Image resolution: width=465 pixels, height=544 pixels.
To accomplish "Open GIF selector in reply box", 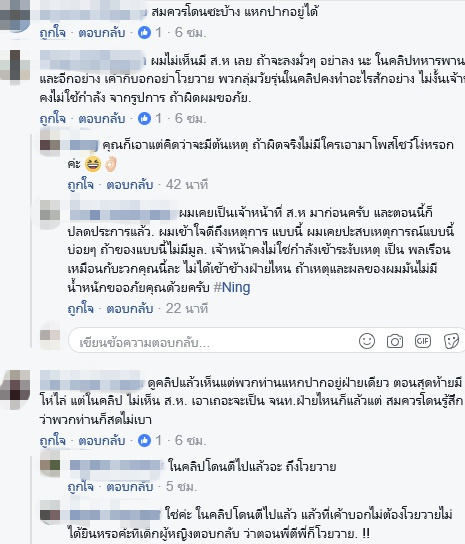I will click(423, 341).
